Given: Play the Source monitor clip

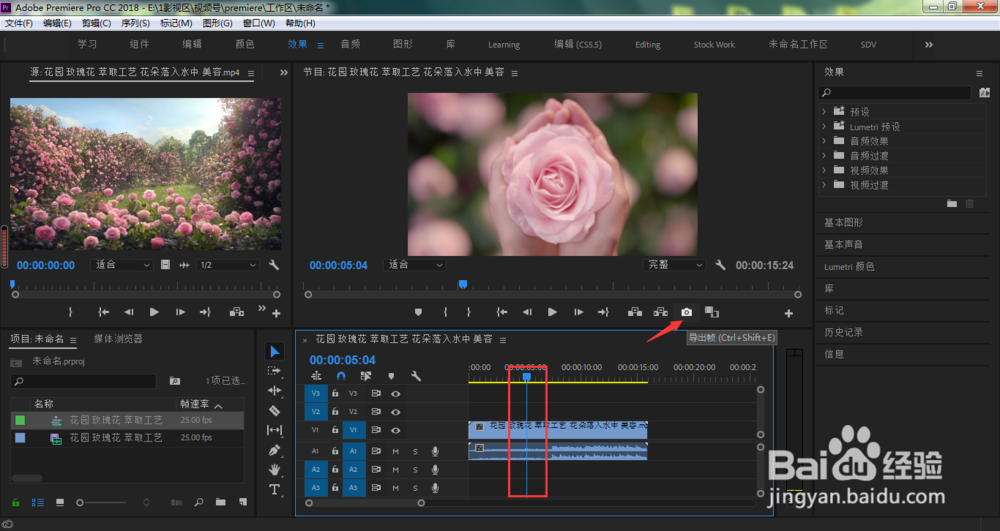Looking at the screenshot, I should [154, 312].
